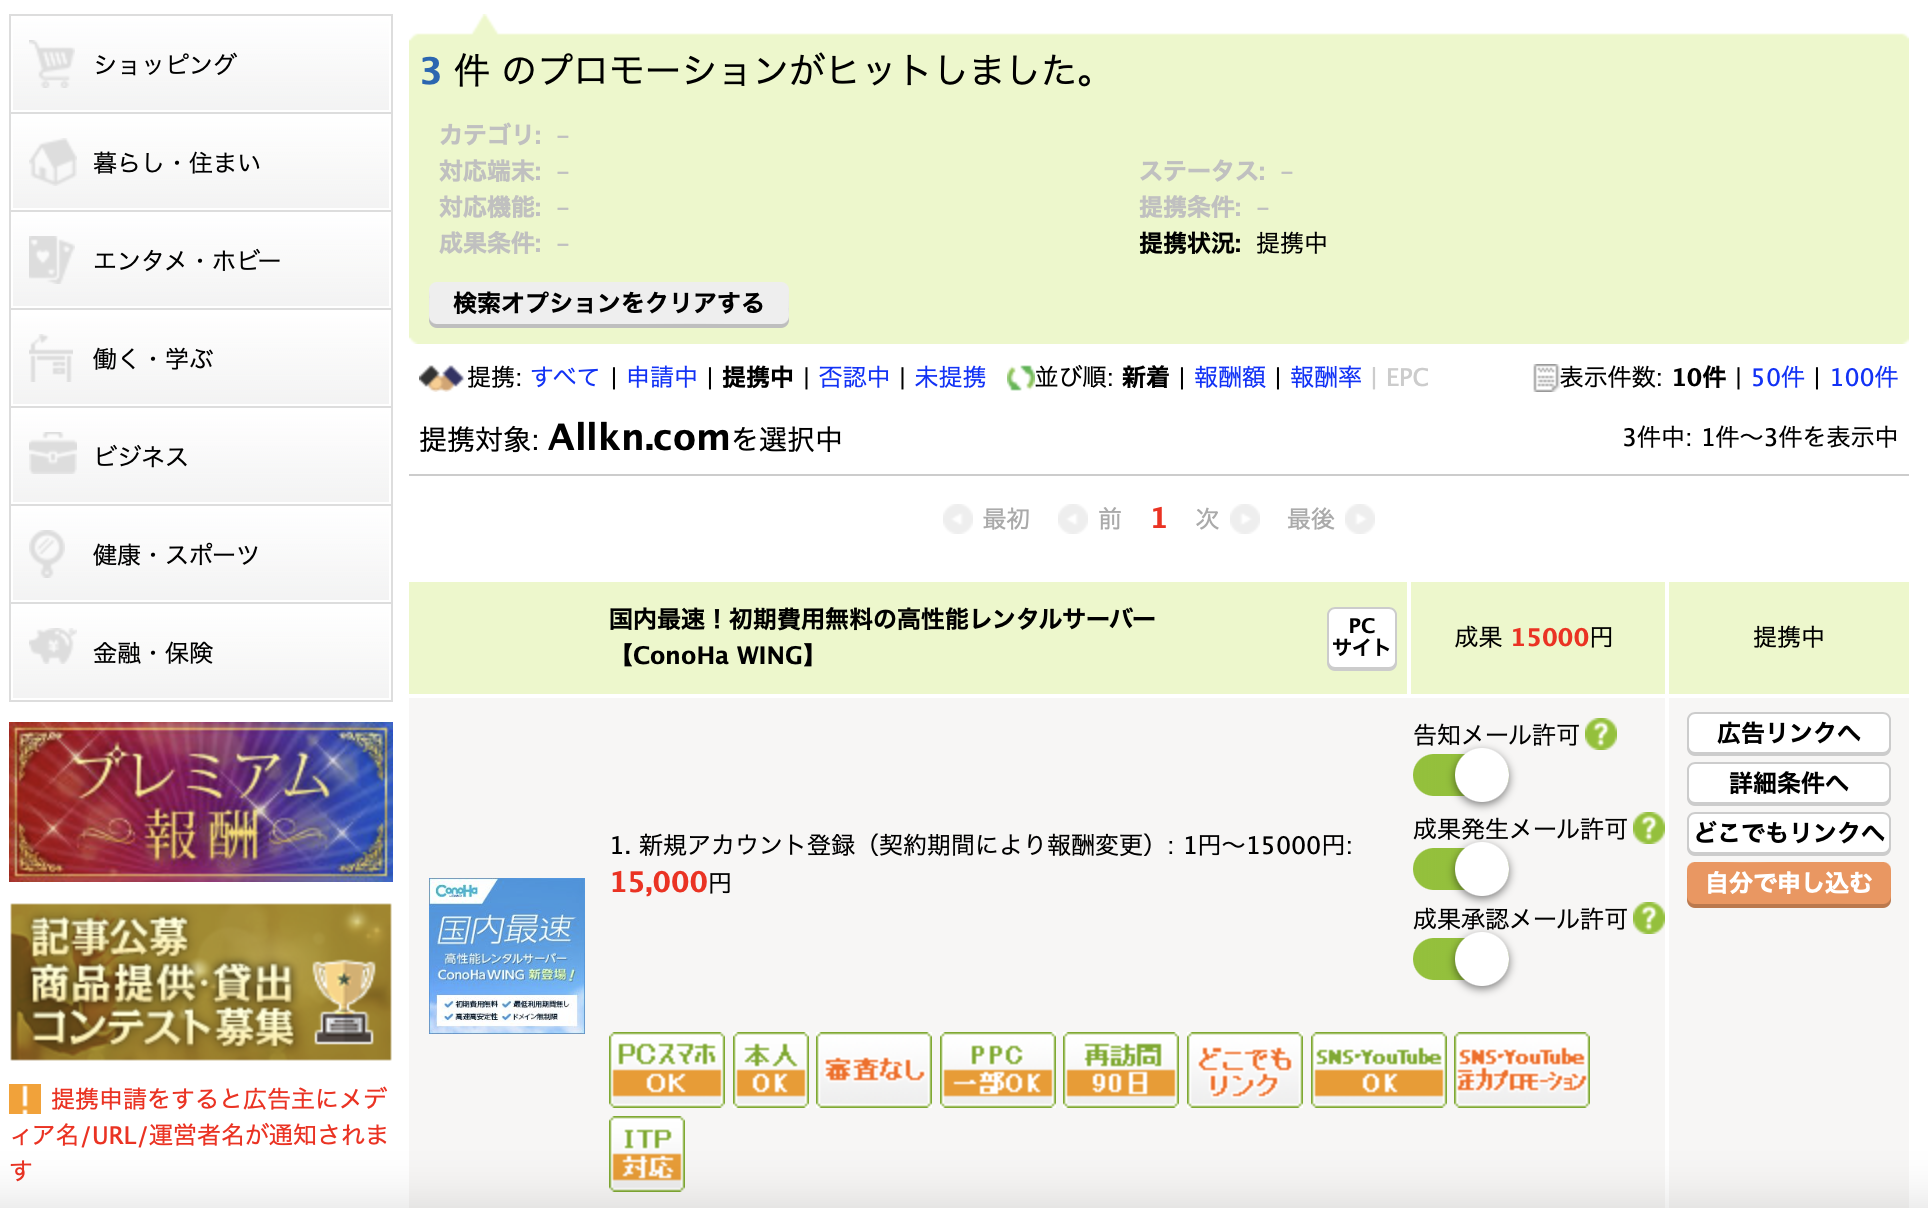Image resolution: width=1928 pixels, height=1208 pixels.
Task: Click the list icon beside 表示件数
Action: click(x=1545, y=377)
